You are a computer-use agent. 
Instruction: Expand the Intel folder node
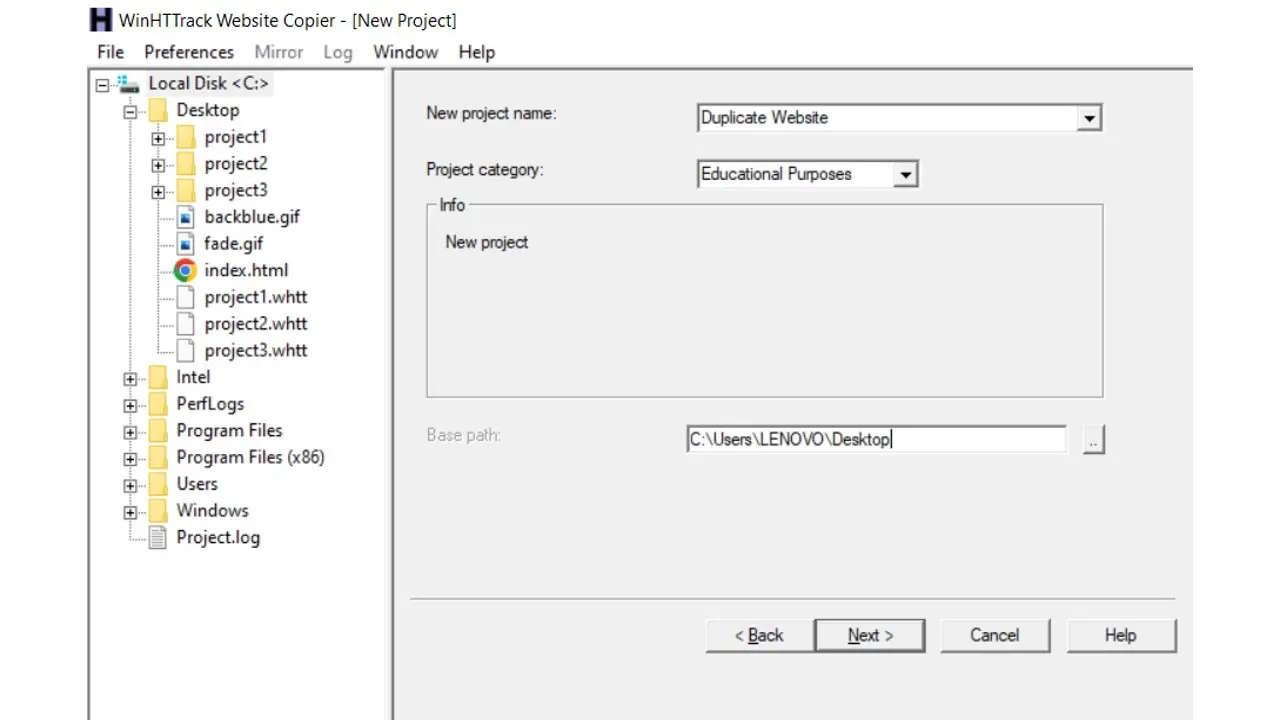tap(130, 379)
